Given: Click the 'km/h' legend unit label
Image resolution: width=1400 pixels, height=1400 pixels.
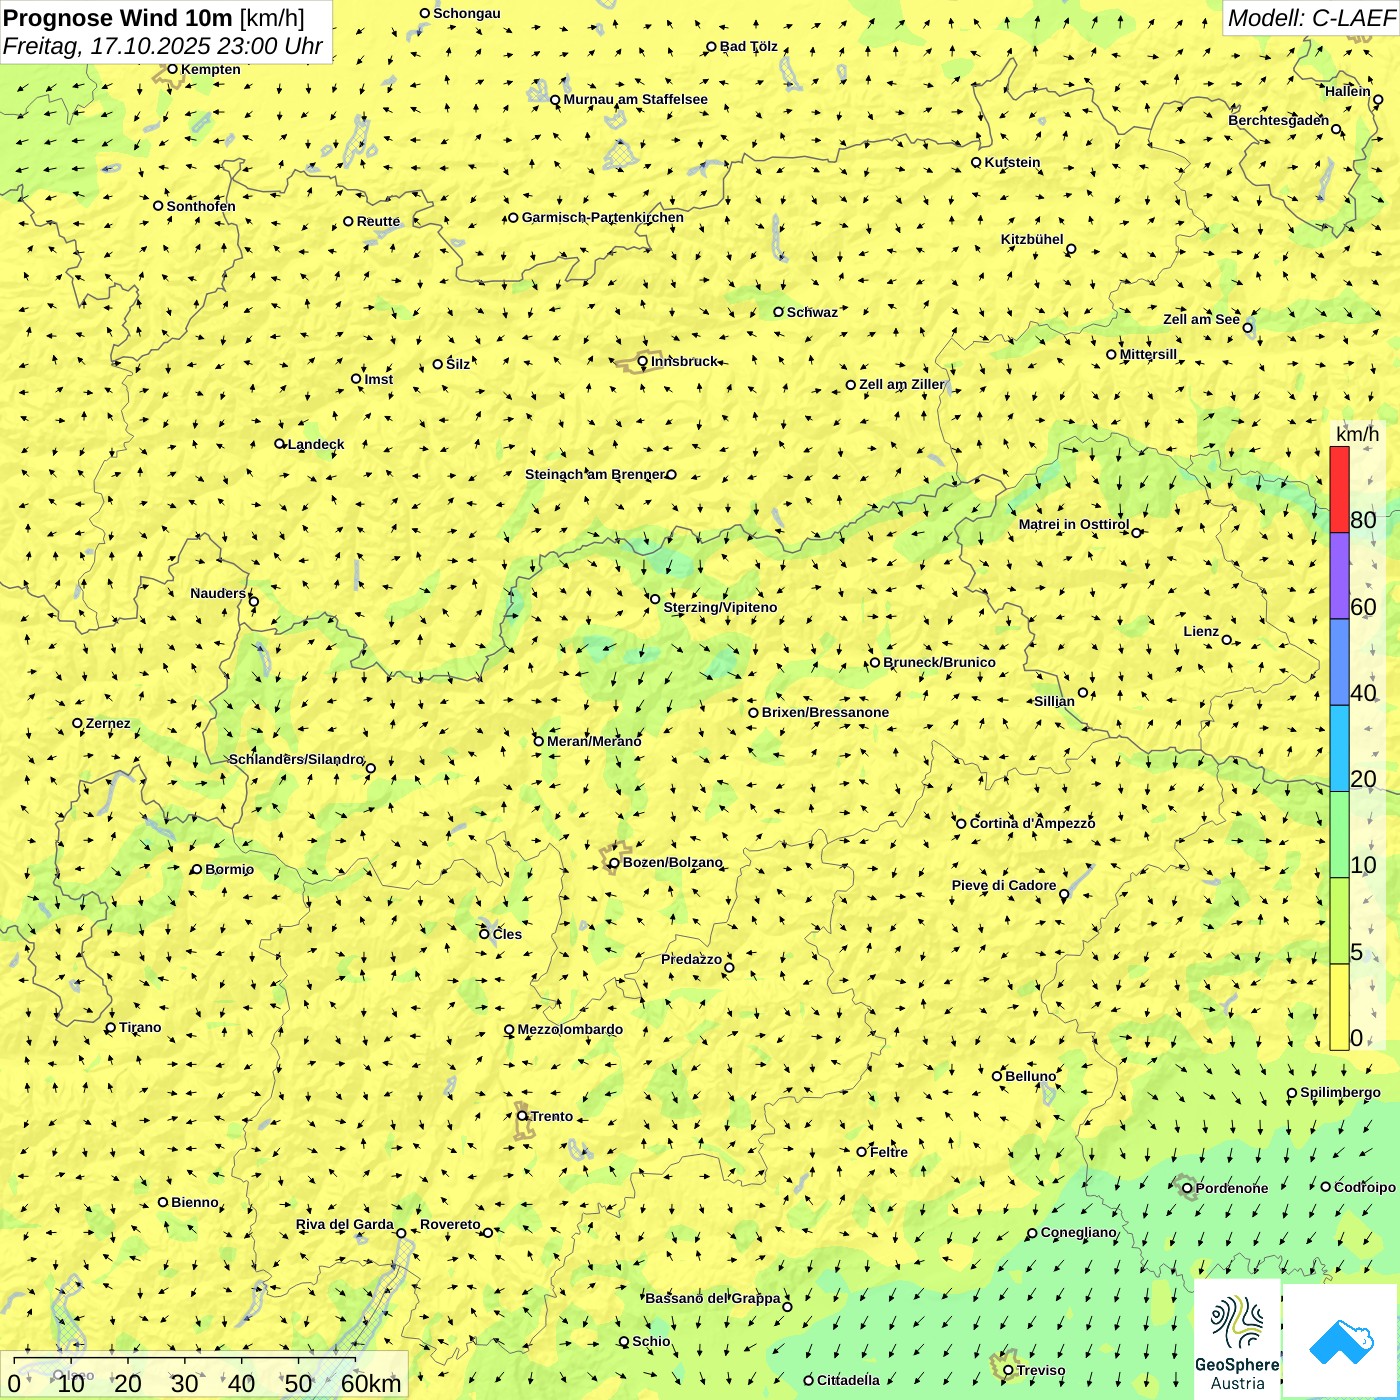Looking at the screenshot, I should pyautogui.click(x=1357, y=434).
